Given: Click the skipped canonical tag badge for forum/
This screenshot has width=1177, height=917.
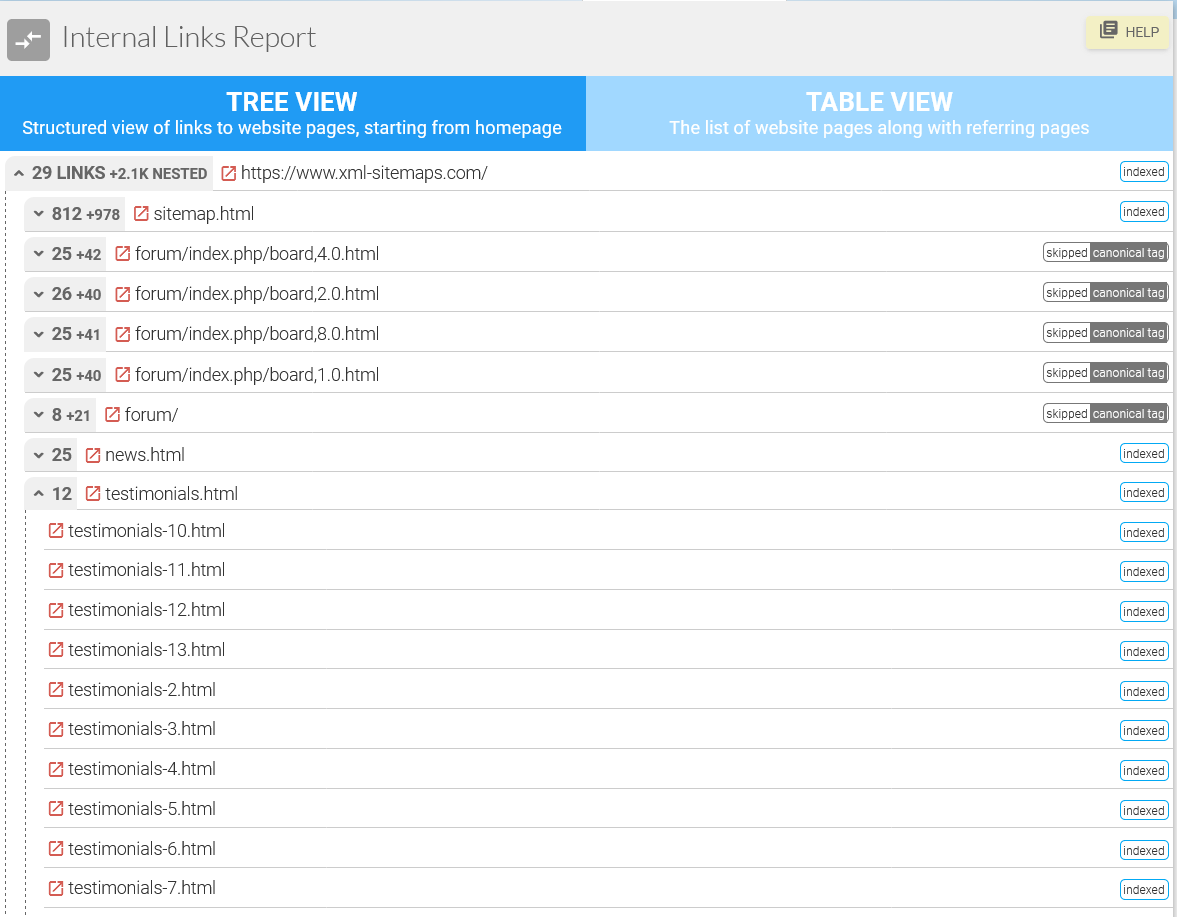Looking at the screenshot, I should tap(1105, 413).
